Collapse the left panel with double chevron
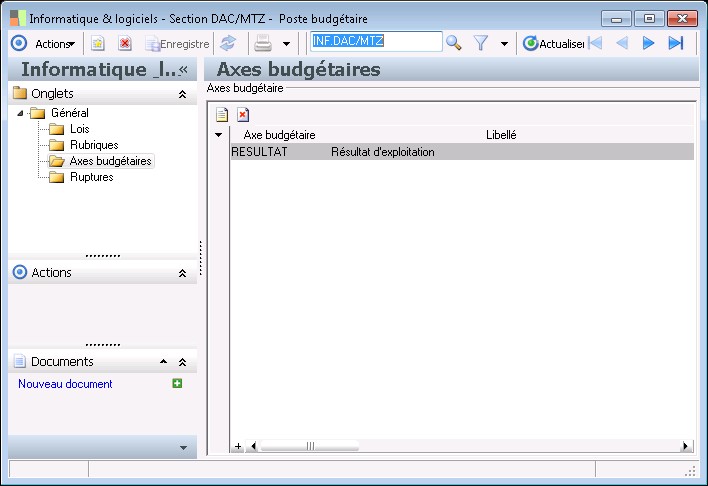Image resolution: width=708 pixels, height=486 pixels. pyautogui.click(x=183, y=69)
